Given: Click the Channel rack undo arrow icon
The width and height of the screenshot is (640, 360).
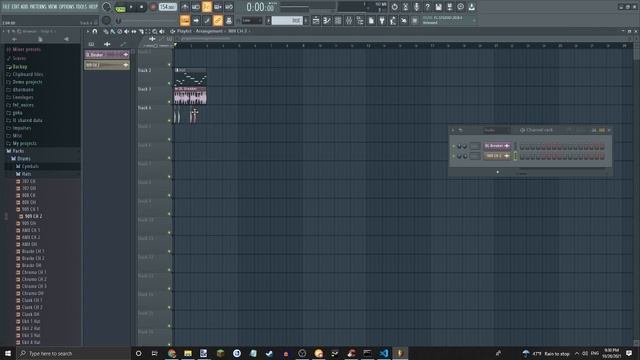Looking at the screenshot, I should tap(460, 130).
